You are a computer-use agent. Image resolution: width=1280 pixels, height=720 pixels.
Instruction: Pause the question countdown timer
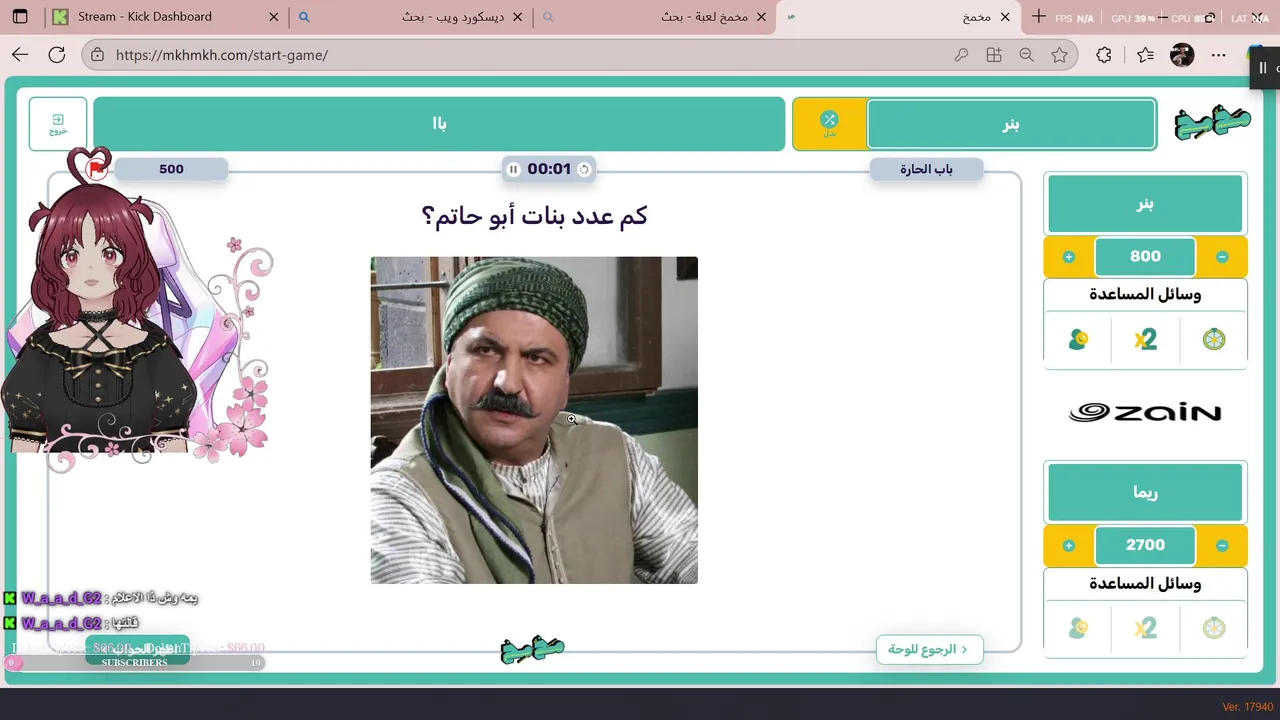click(513, 169)
